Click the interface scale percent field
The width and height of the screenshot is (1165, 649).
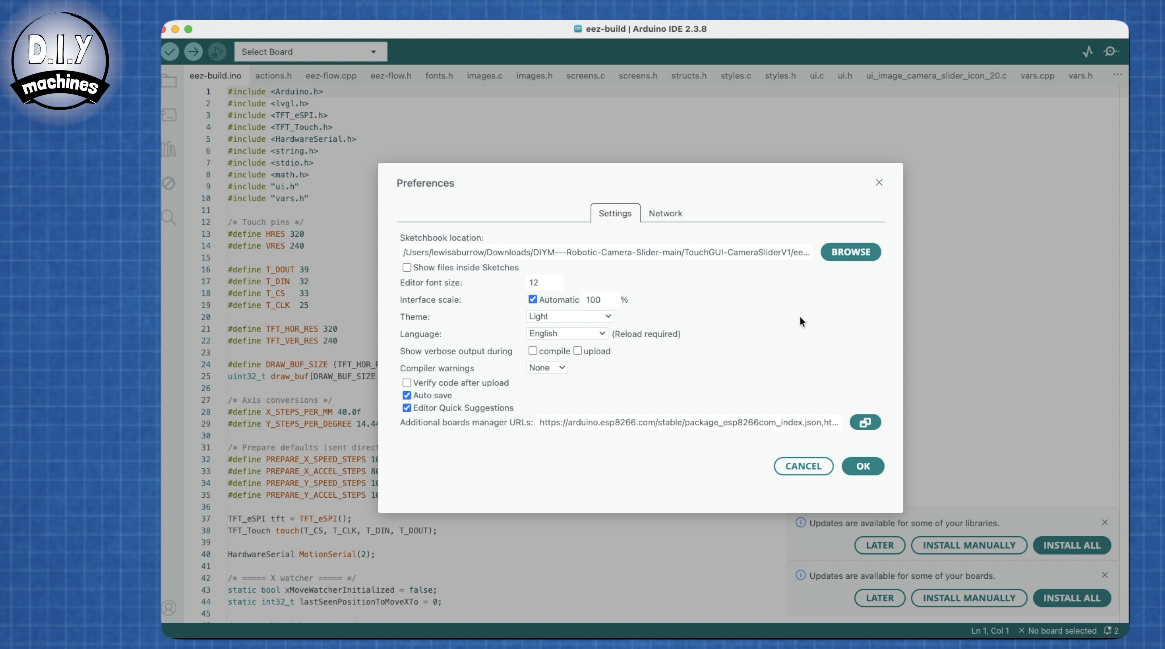tap(600, 300)
